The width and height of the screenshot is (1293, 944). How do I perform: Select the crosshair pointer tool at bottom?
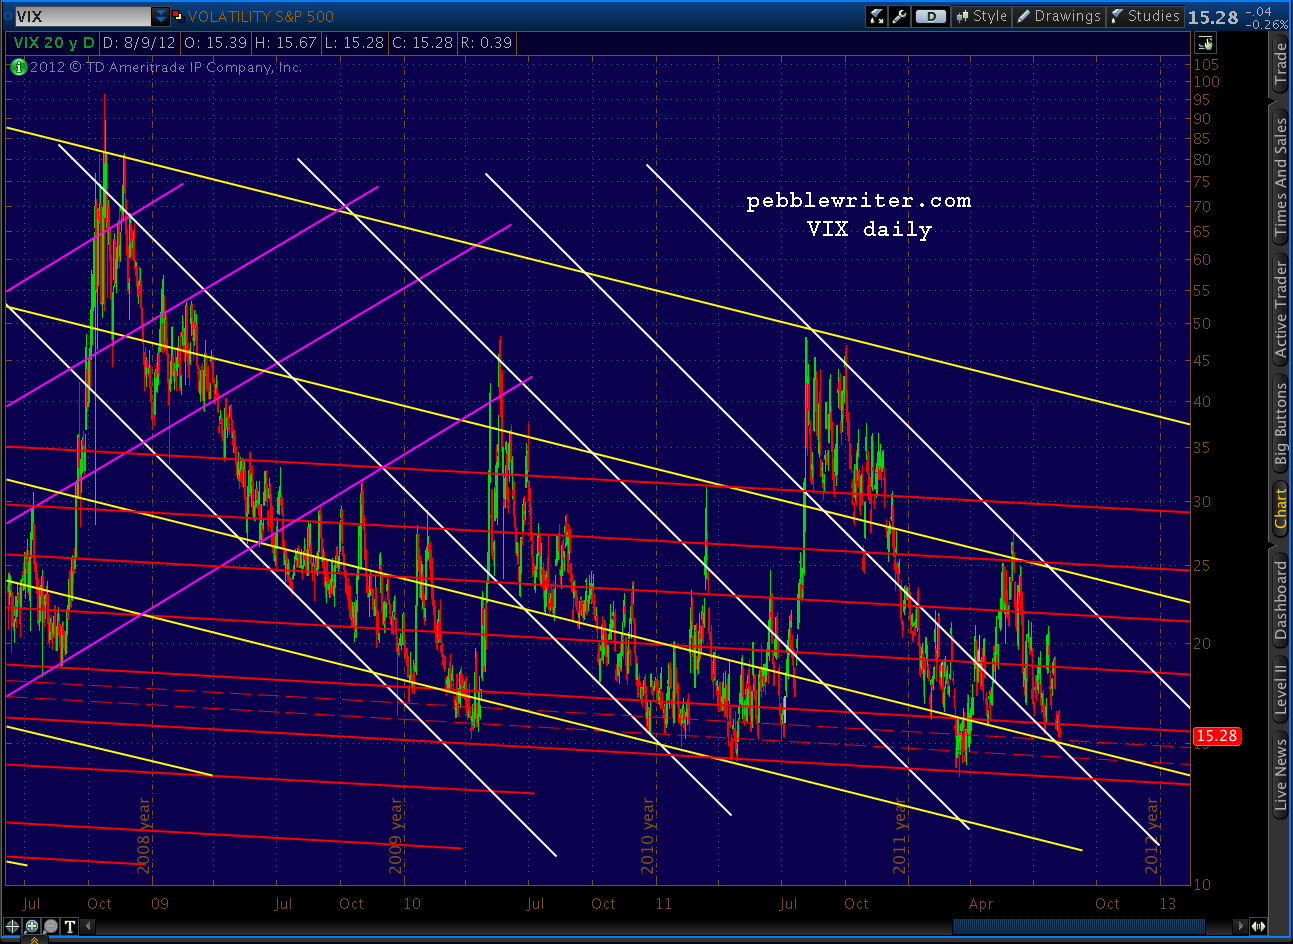coord(13,926)
